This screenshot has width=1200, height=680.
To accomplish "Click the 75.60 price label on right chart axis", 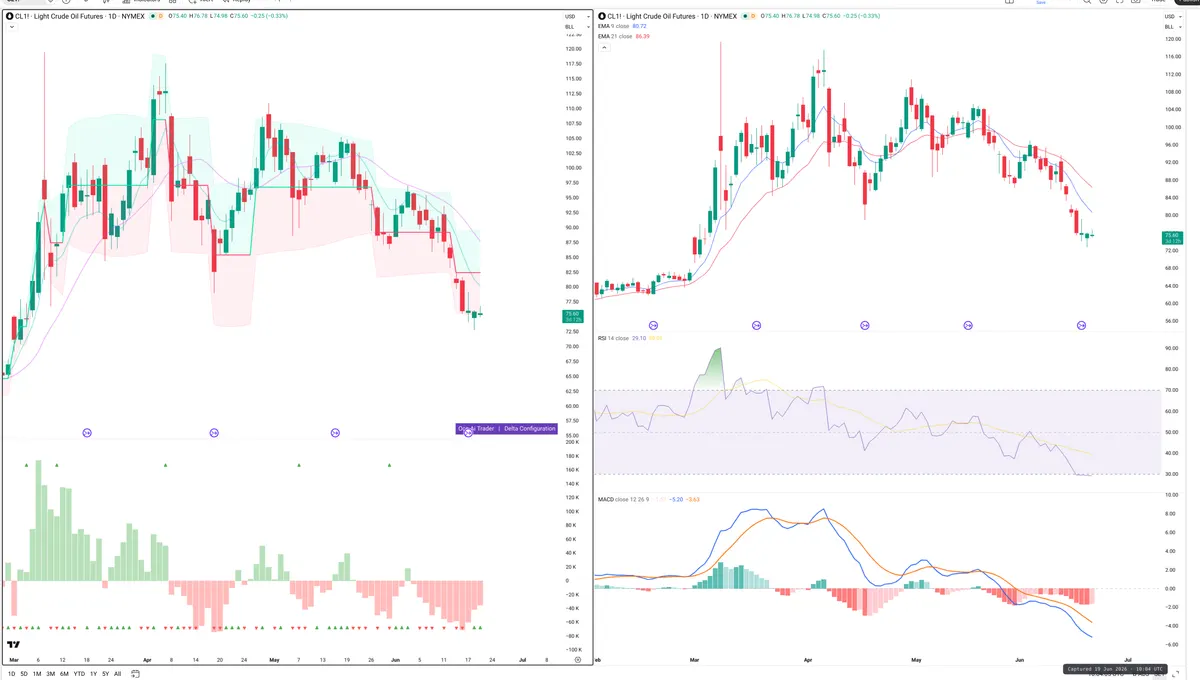I will (x=1171, y=238).
